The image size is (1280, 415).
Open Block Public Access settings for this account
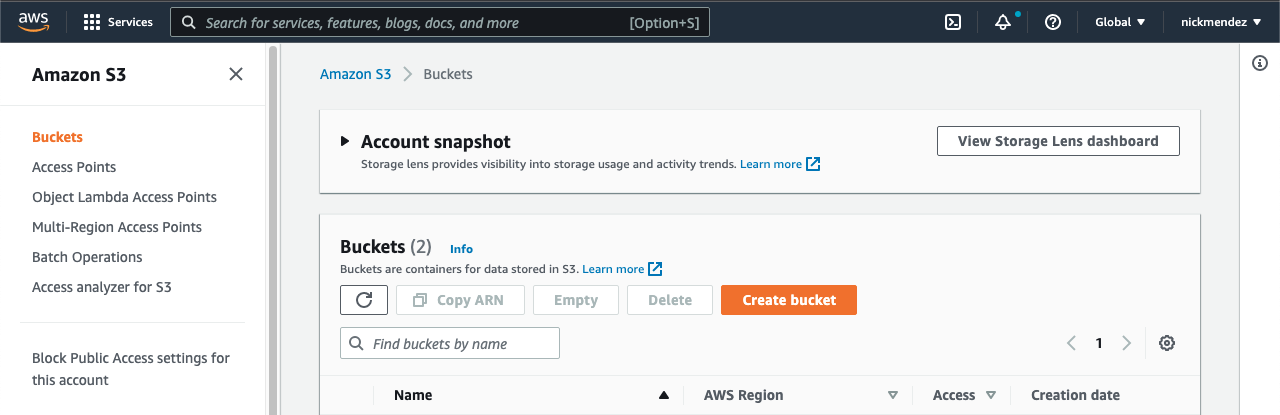131,369
